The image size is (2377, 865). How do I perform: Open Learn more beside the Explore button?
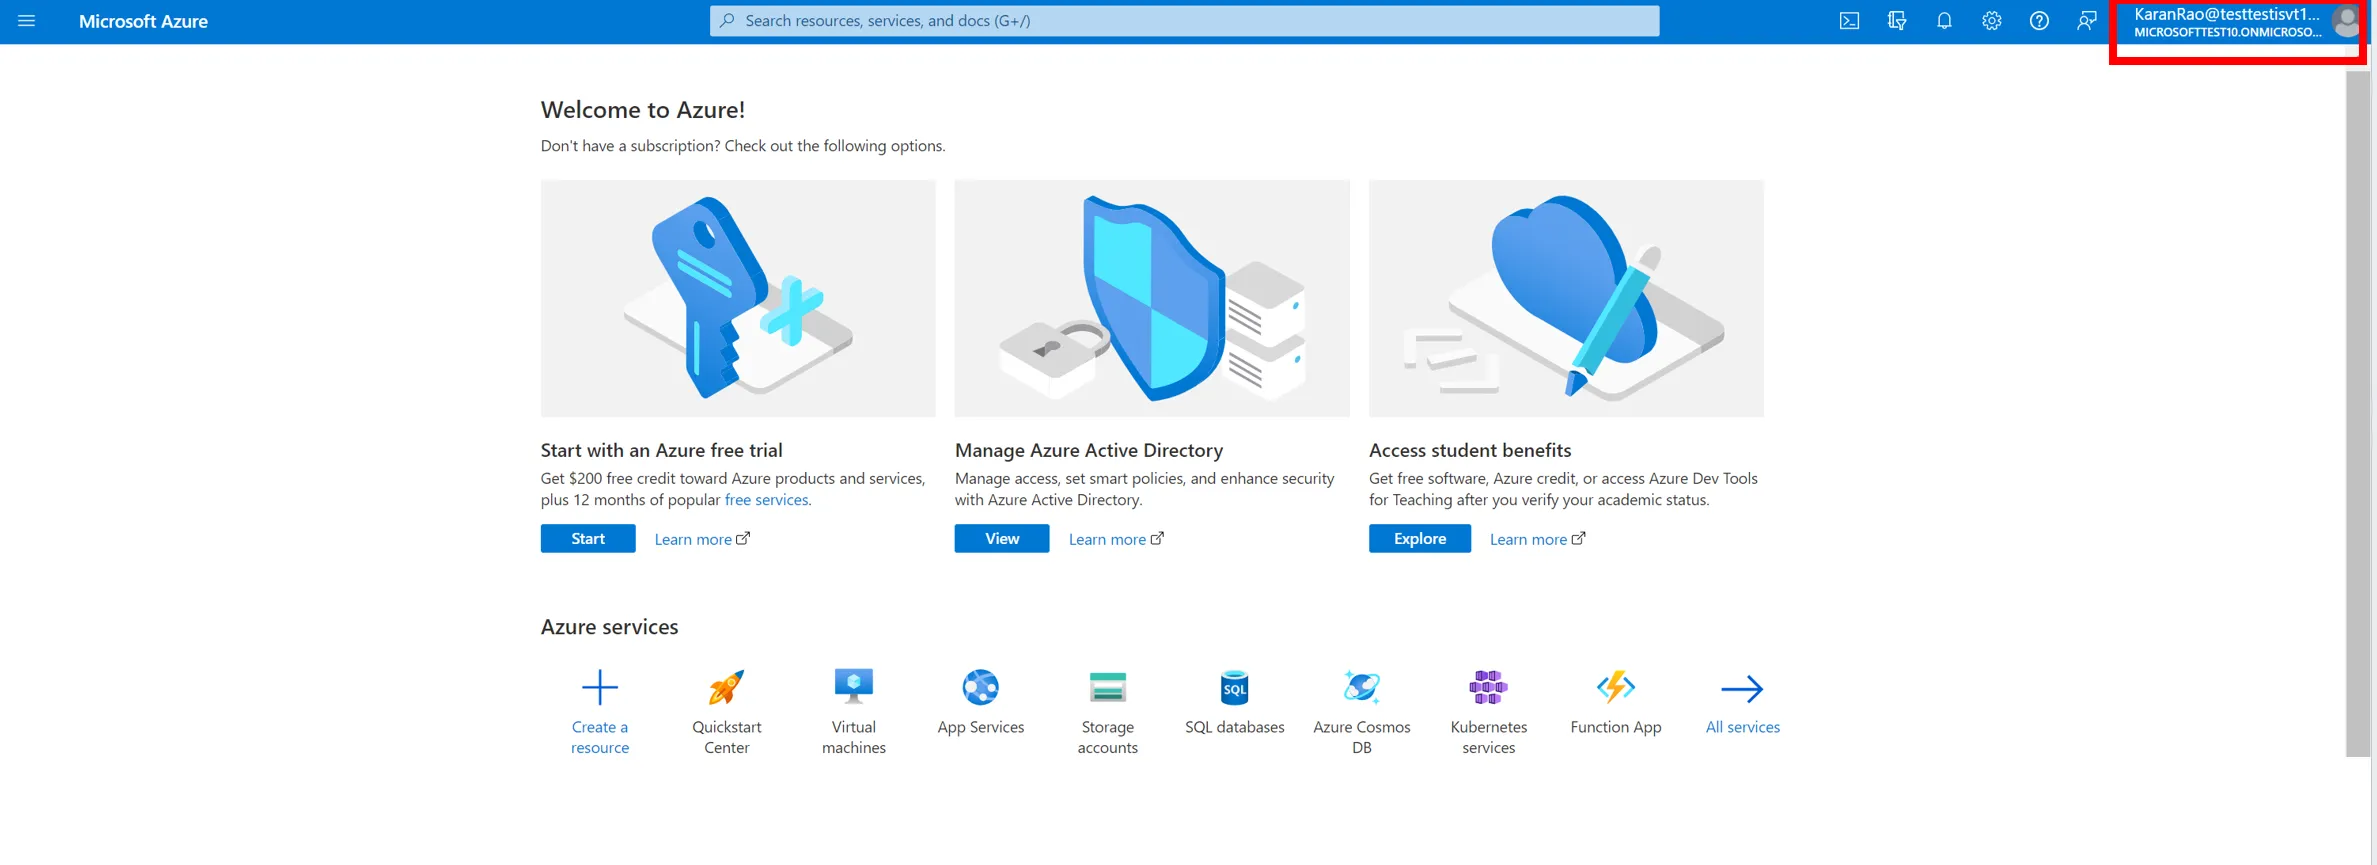pyautogui.click(x=1537, y=539)
